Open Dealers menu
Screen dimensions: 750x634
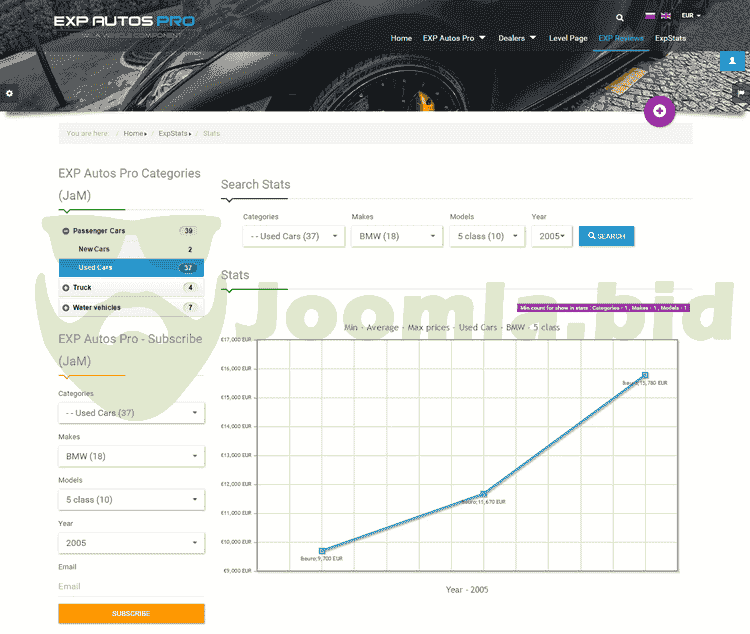pyautogui.click(x=517, y=38)
